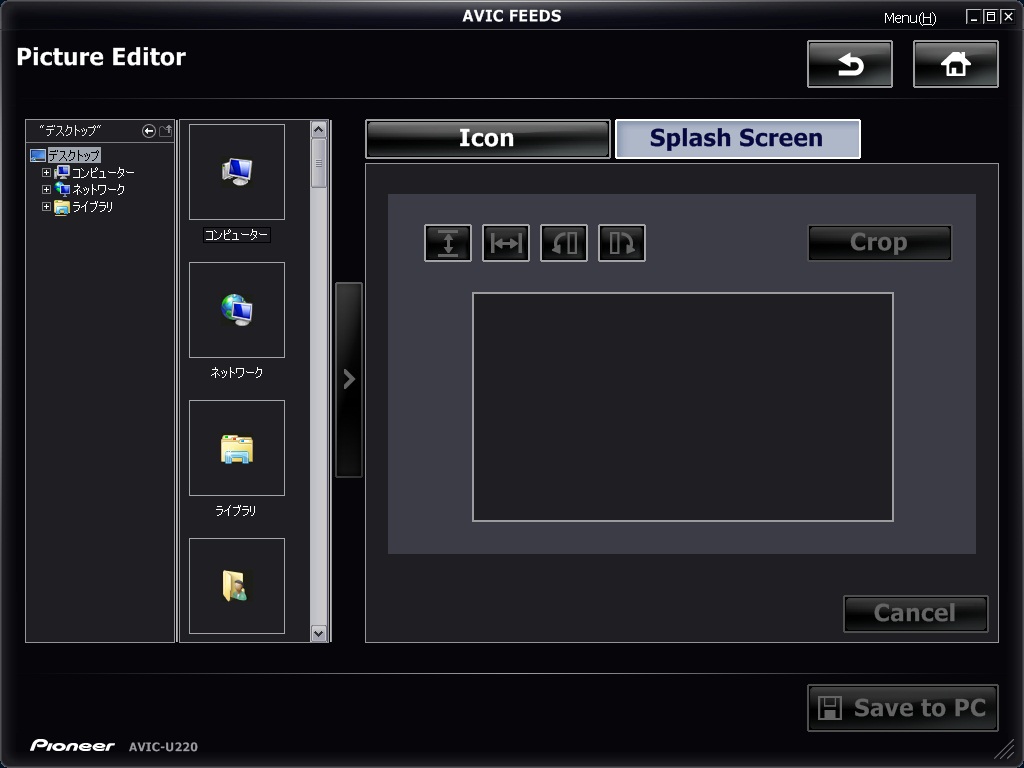The width and height of the screenshot is (1024, 768).
Task: Click the thumbnail list scroll down arrow
Action: (x=319, y=632)
